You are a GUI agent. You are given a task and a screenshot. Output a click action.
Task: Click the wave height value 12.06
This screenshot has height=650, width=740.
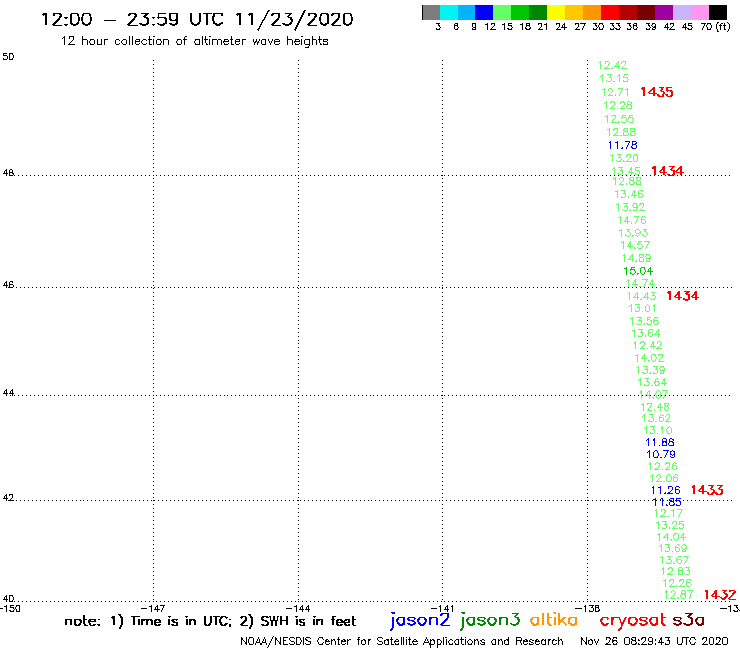pyautogui.click(x=664, y=479)
